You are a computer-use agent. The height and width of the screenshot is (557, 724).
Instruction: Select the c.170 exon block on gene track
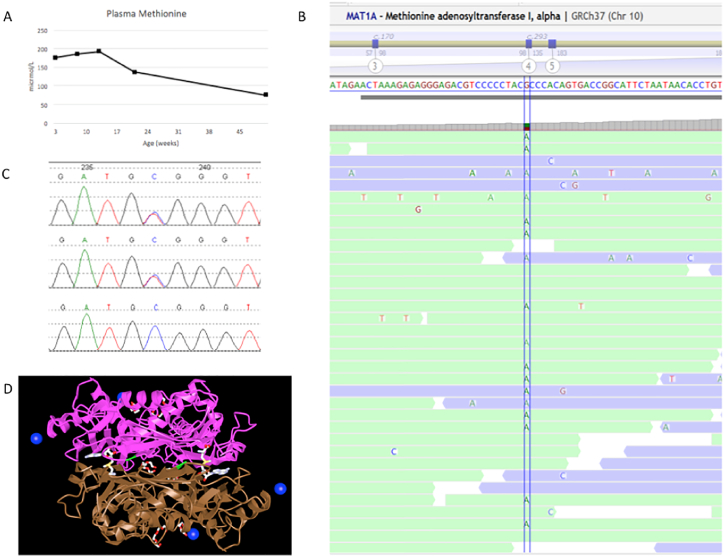point(375,44)
